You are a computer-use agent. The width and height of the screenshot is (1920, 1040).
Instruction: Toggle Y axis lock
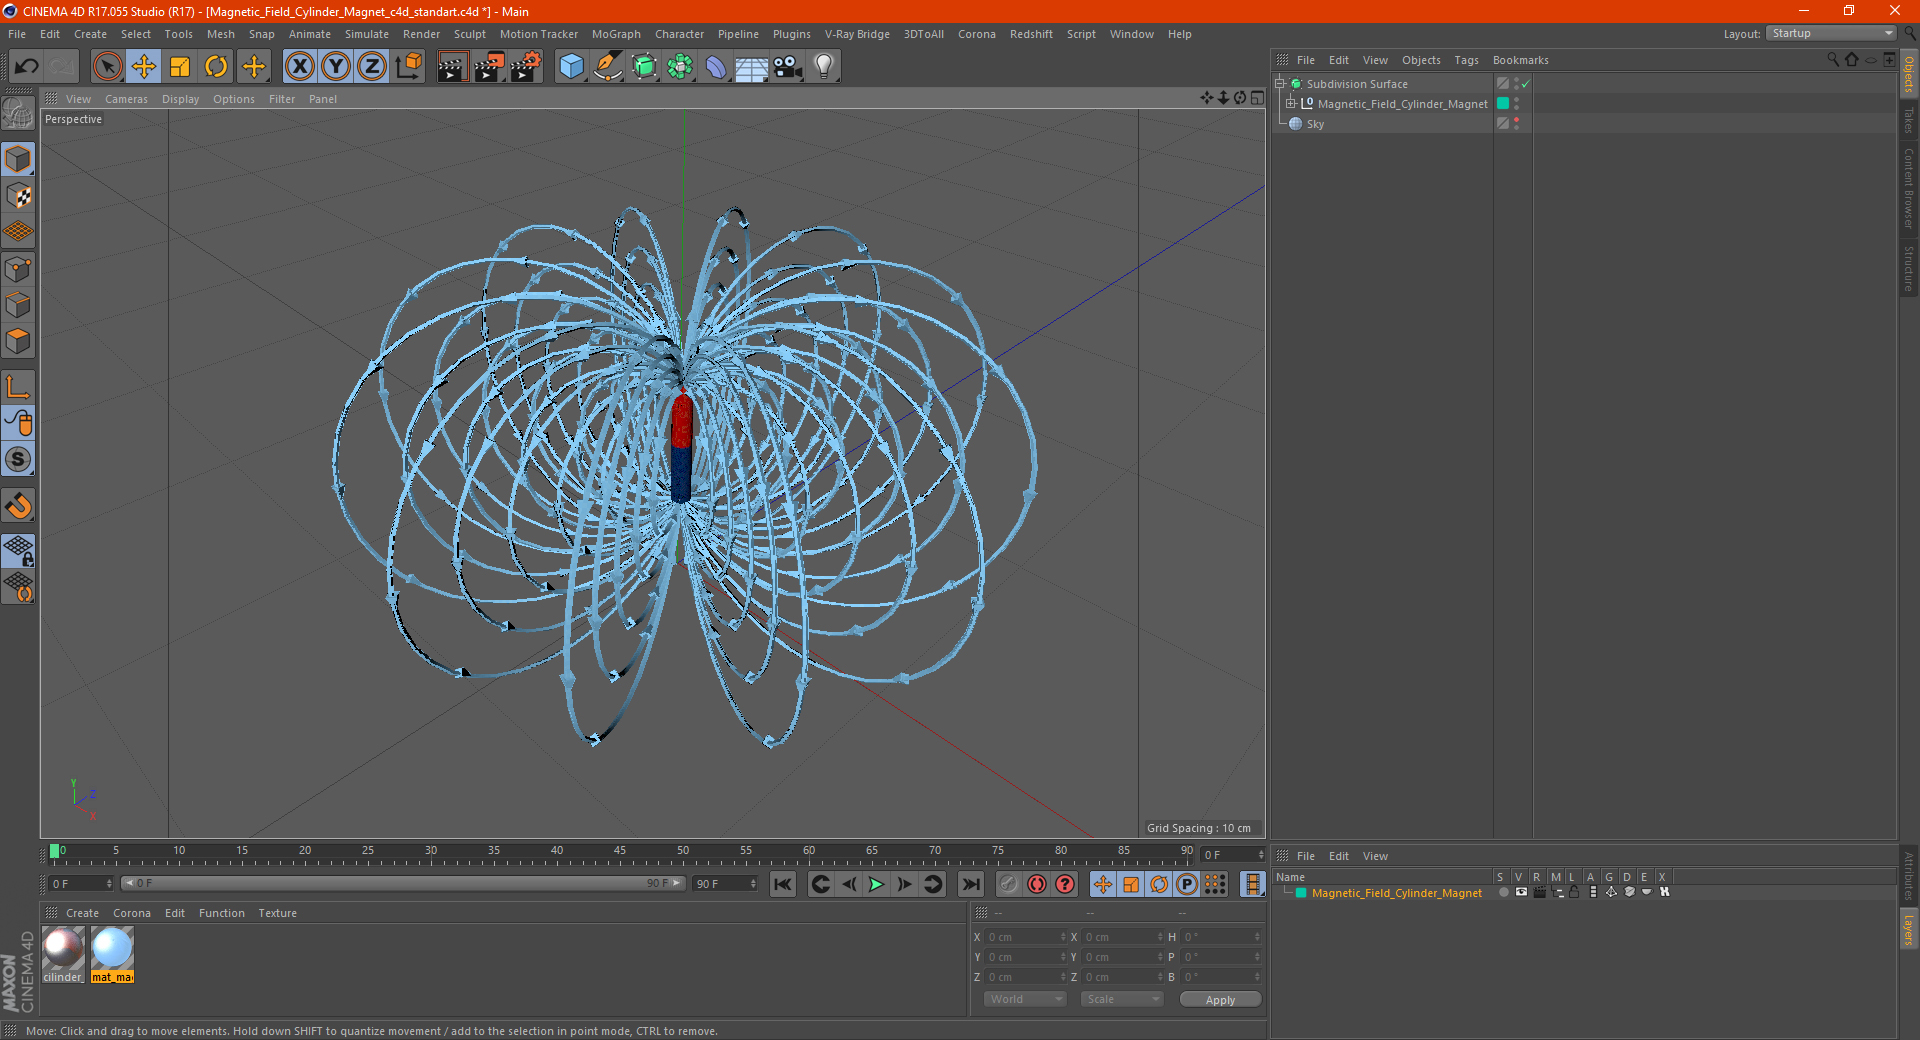pyautogui.click(x=336, y=67)
